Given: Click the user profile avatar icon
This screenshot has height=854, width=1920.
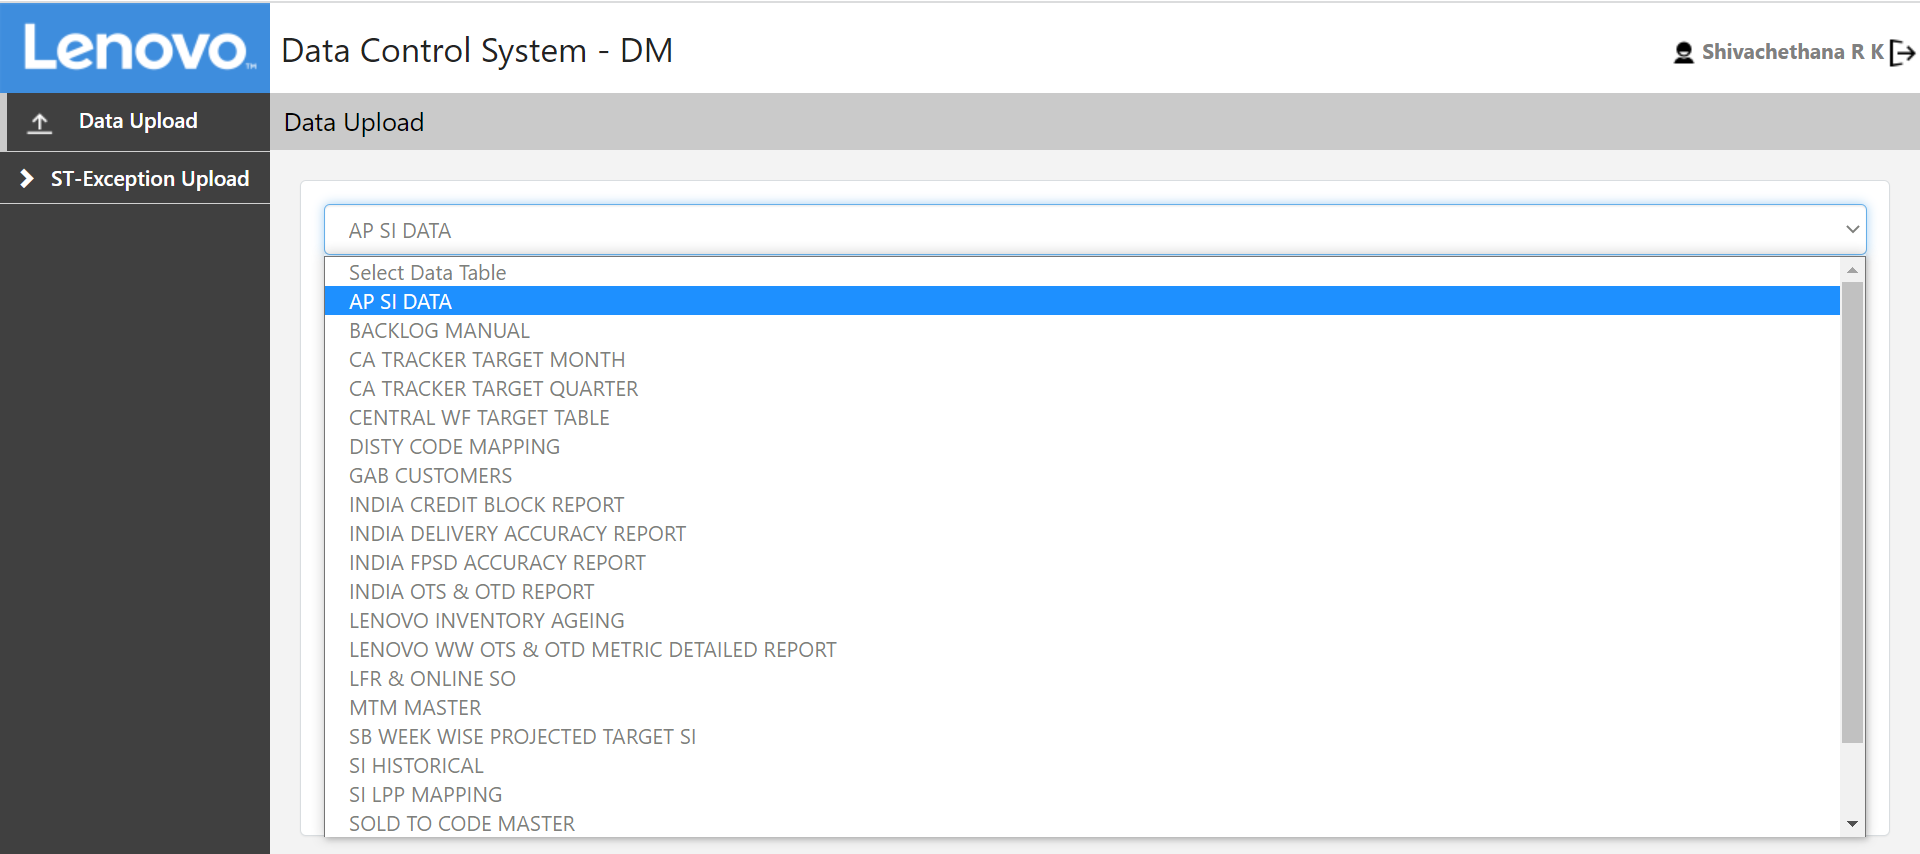Looking at the screenshot, I should pos(1683,53).
